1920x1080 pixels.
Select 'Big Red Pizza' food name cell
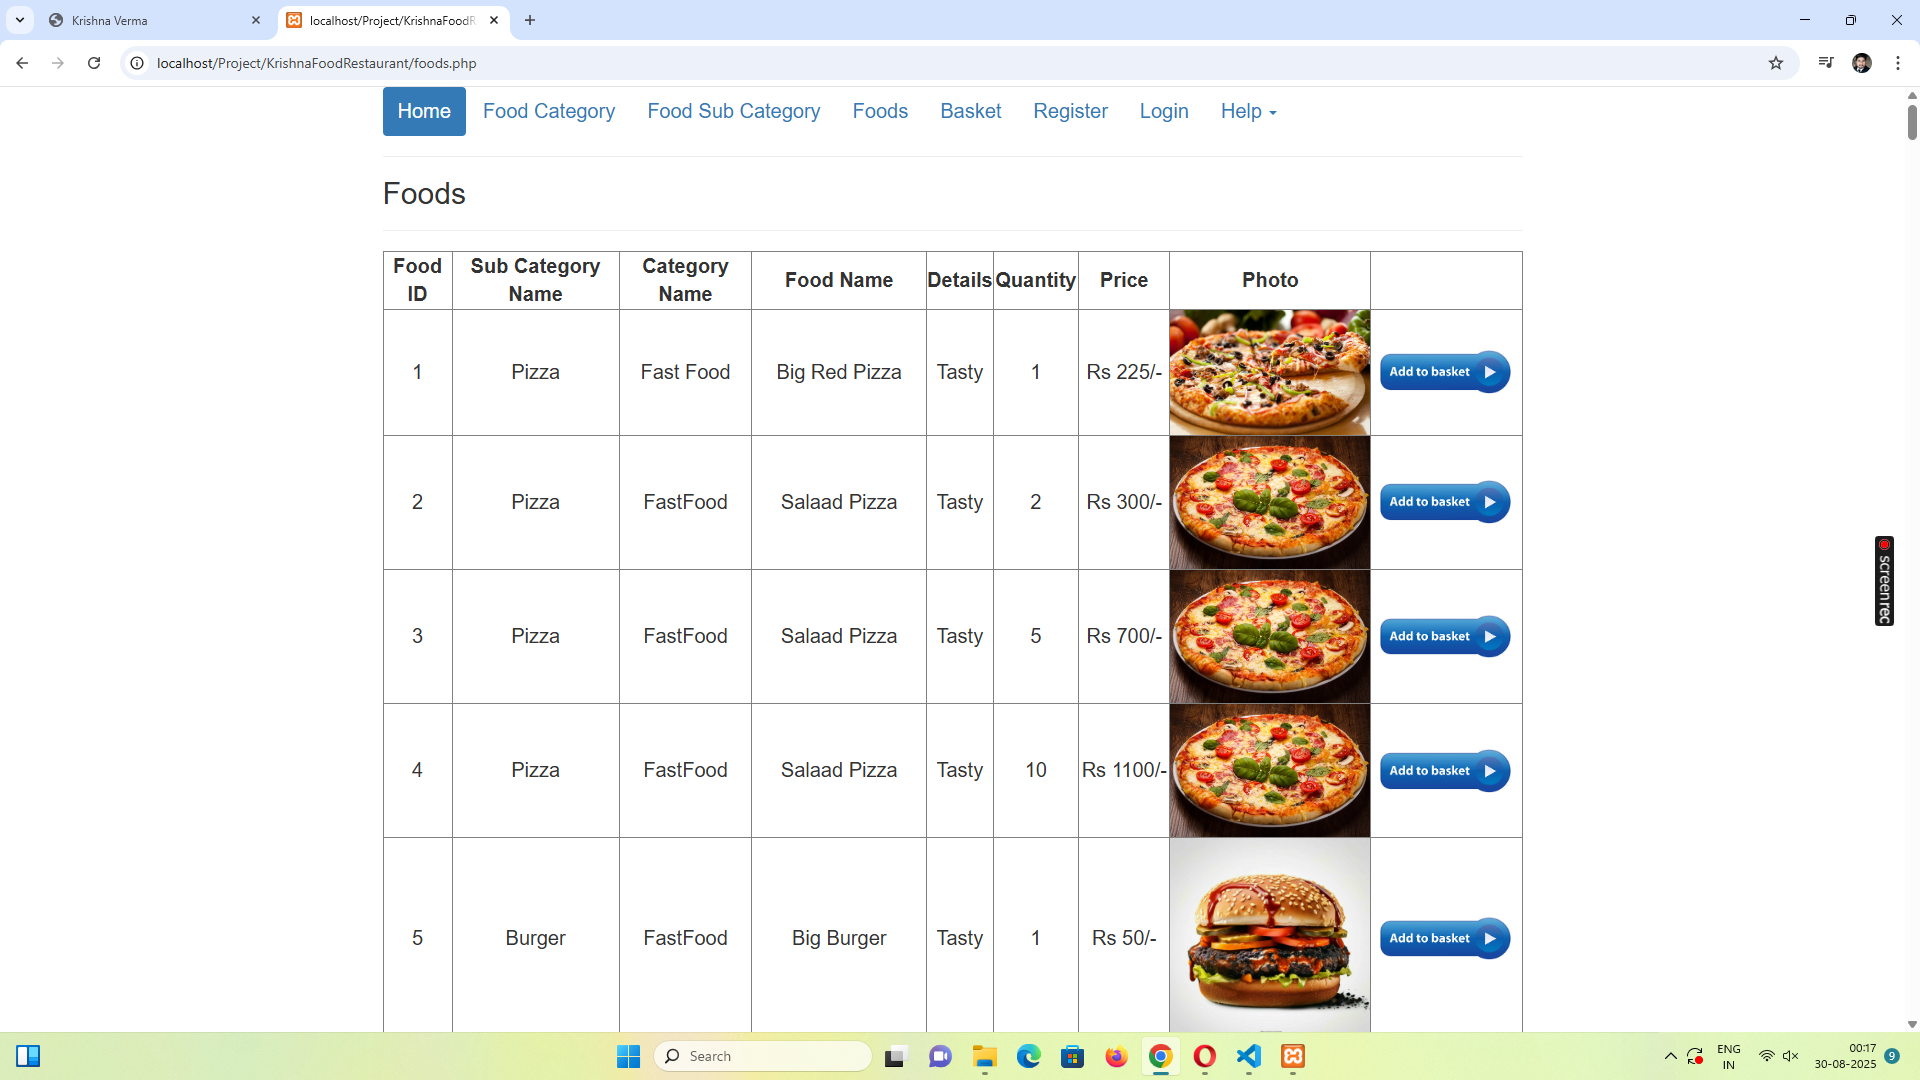coord(839,372)
